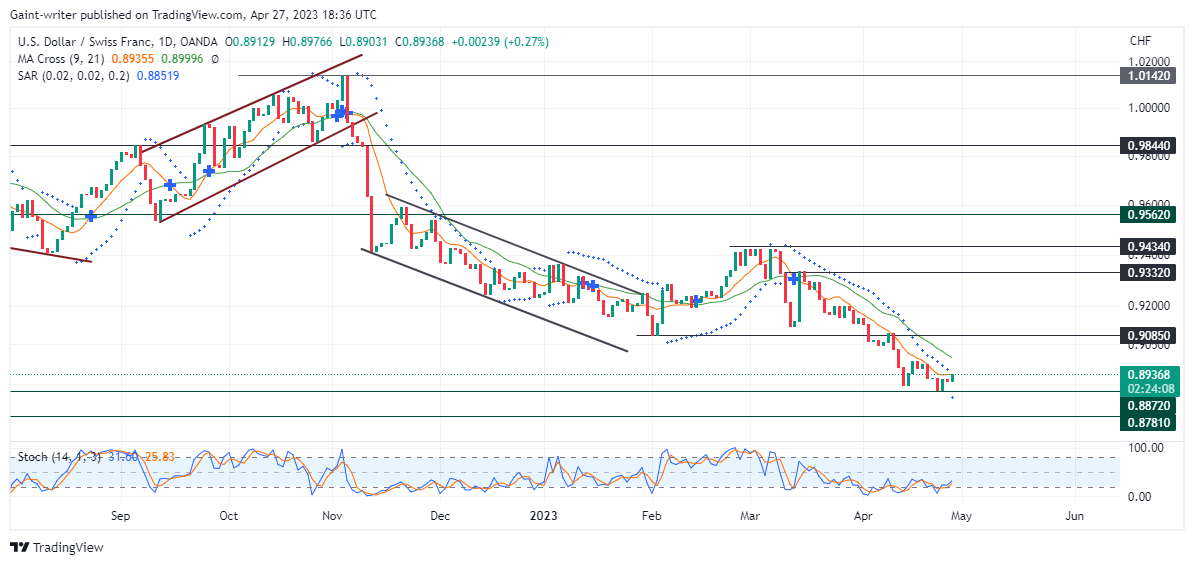Click the Mar label on time axis
Screen dimensions: 1194x565
click(749, 516)
